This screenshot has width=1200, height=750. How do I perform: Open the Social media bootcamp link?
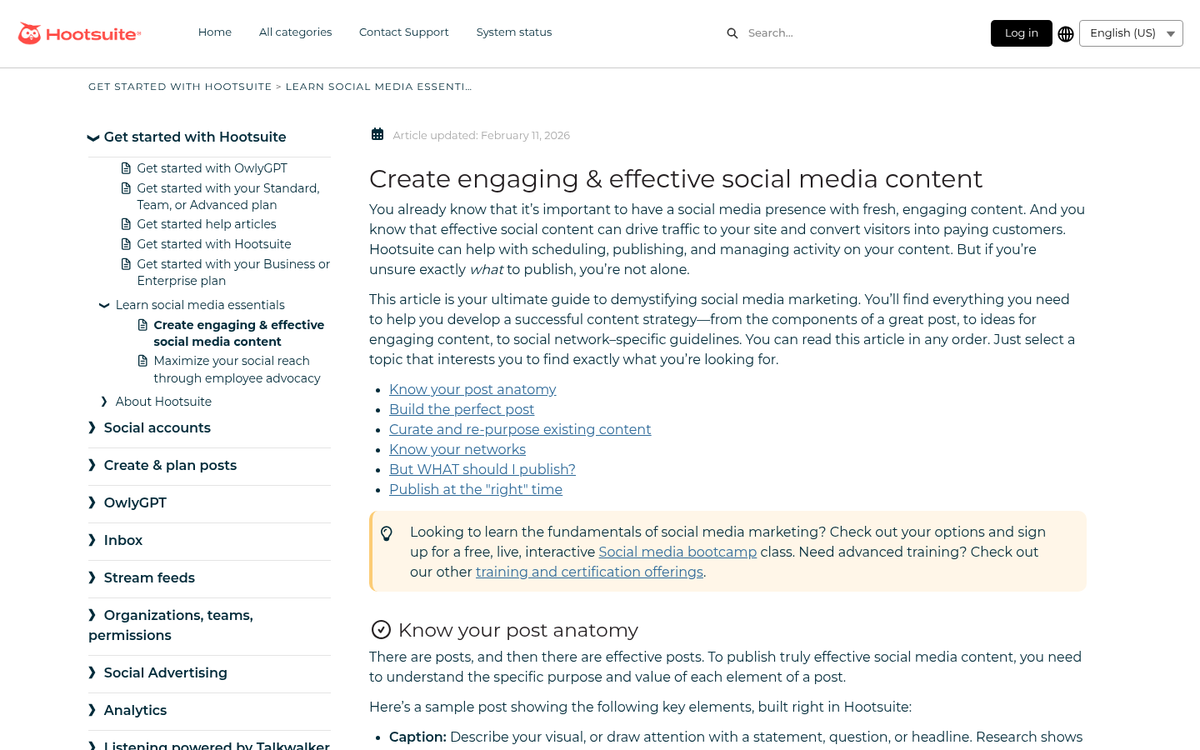point(677,552)
